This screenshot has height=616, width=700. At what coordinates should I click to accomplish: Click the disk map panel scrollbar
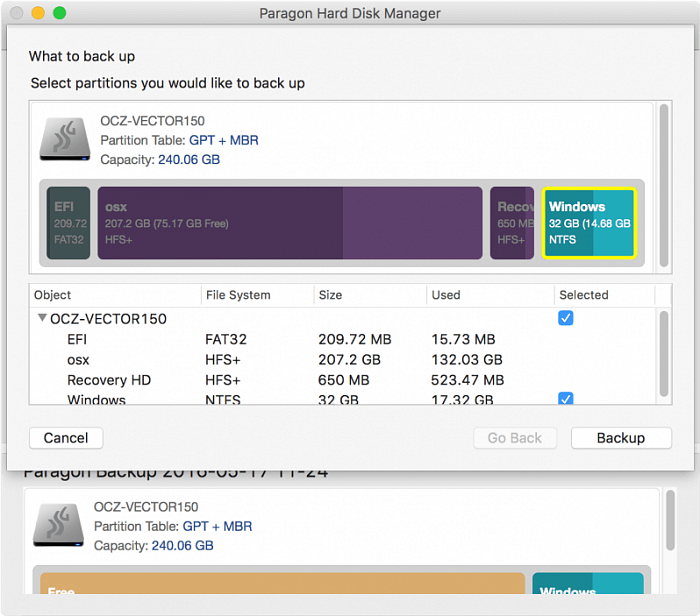tap(664, 185)
